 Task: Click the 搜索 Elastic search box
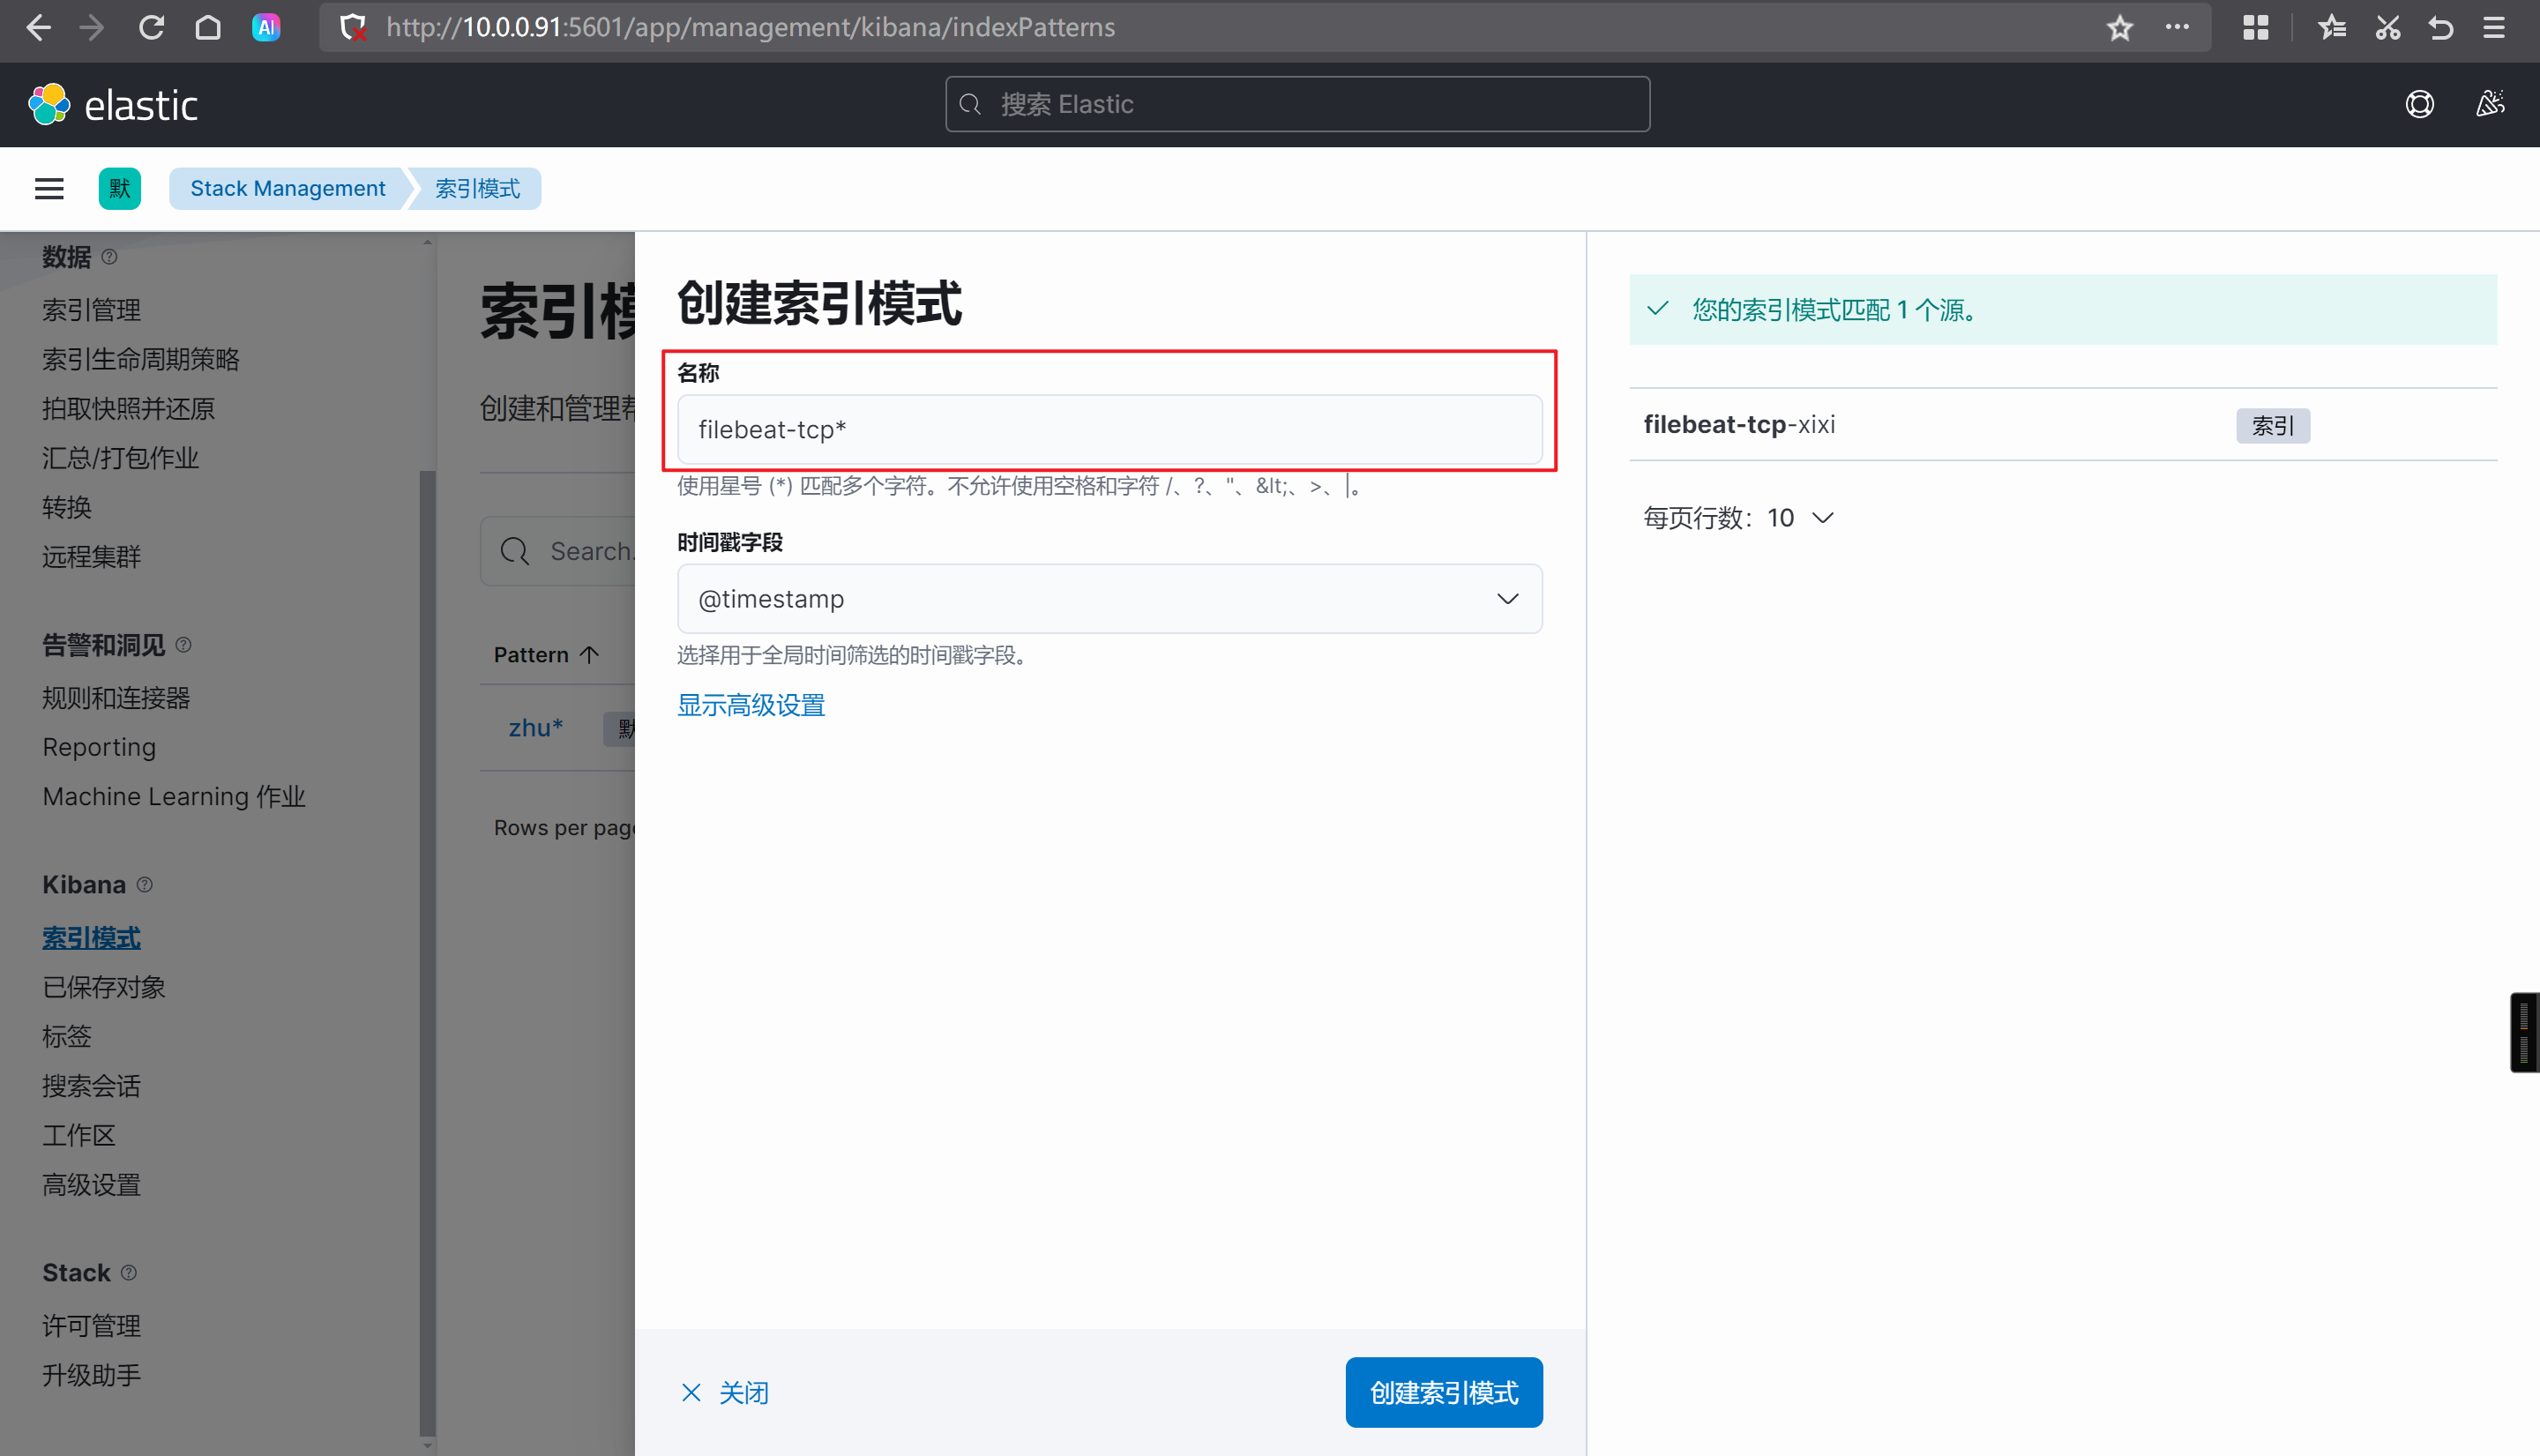coord(1297,104)
